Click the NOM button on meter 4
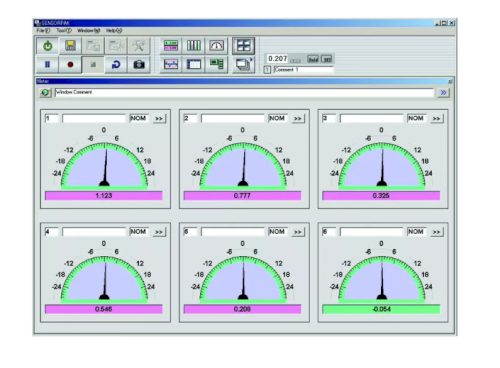The width and height of the screenshot is (500, 368). [x=138, y=232]
